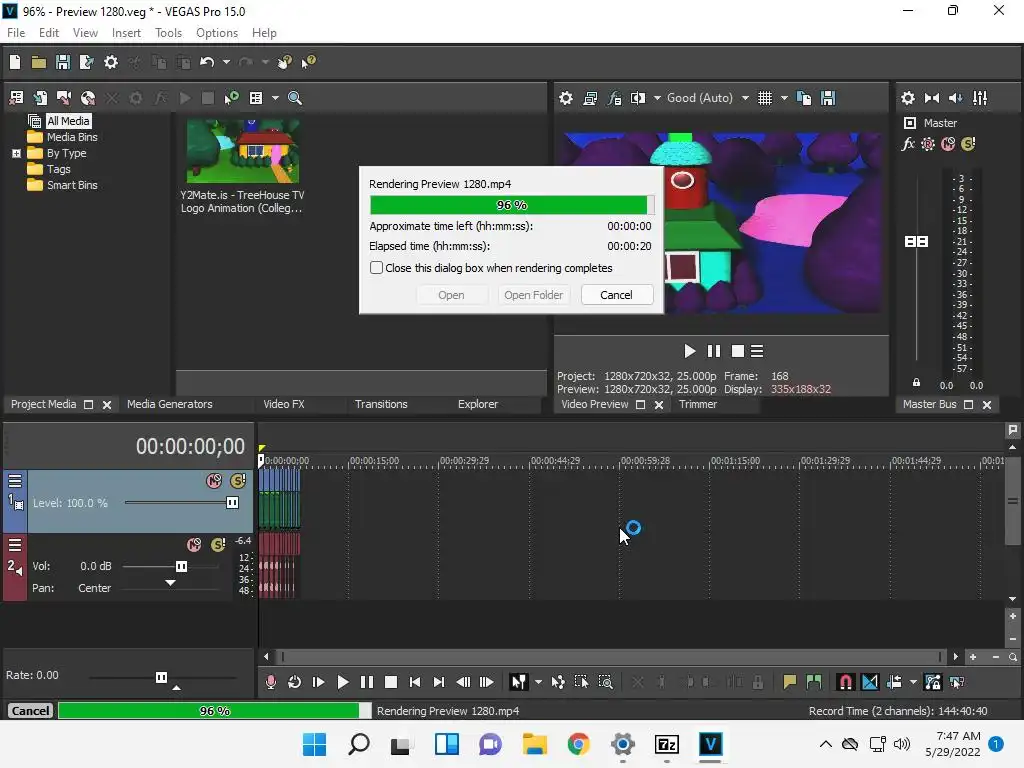
Task: Click Cancel in render dialog
Action: [x=616, y=295]
